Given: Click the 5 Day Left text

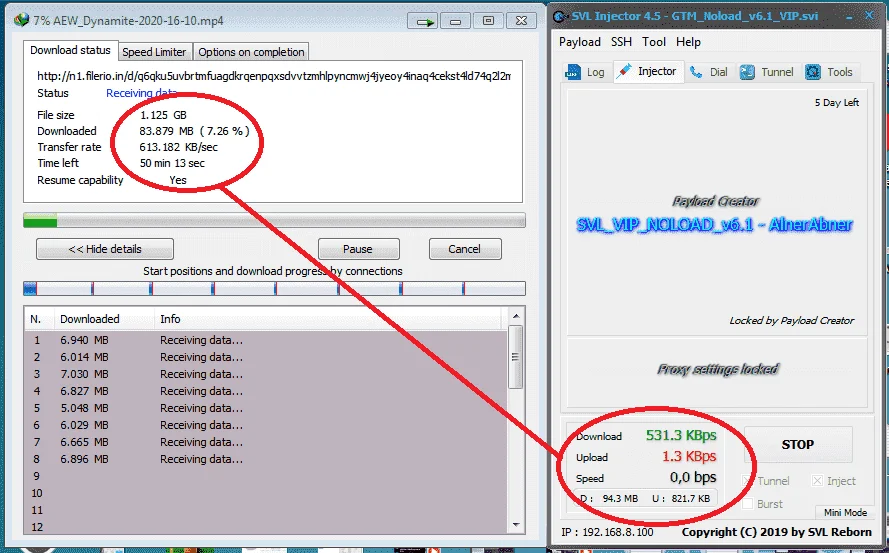Looking at the screenshot, I should click(837, 103).
